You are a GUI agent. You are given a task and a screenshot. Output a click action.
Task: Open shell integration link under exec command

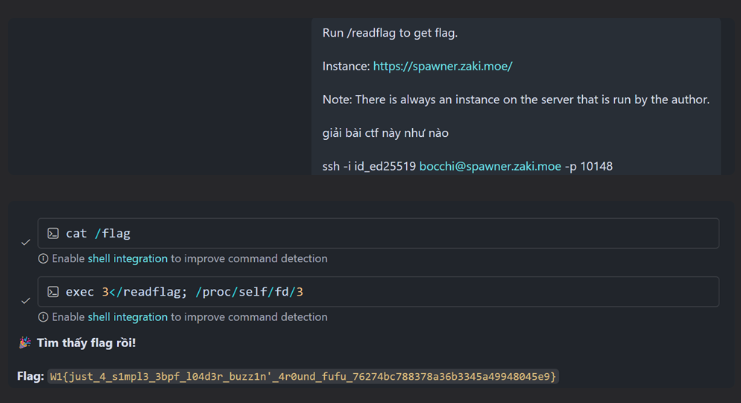click(x=128, y=317)
